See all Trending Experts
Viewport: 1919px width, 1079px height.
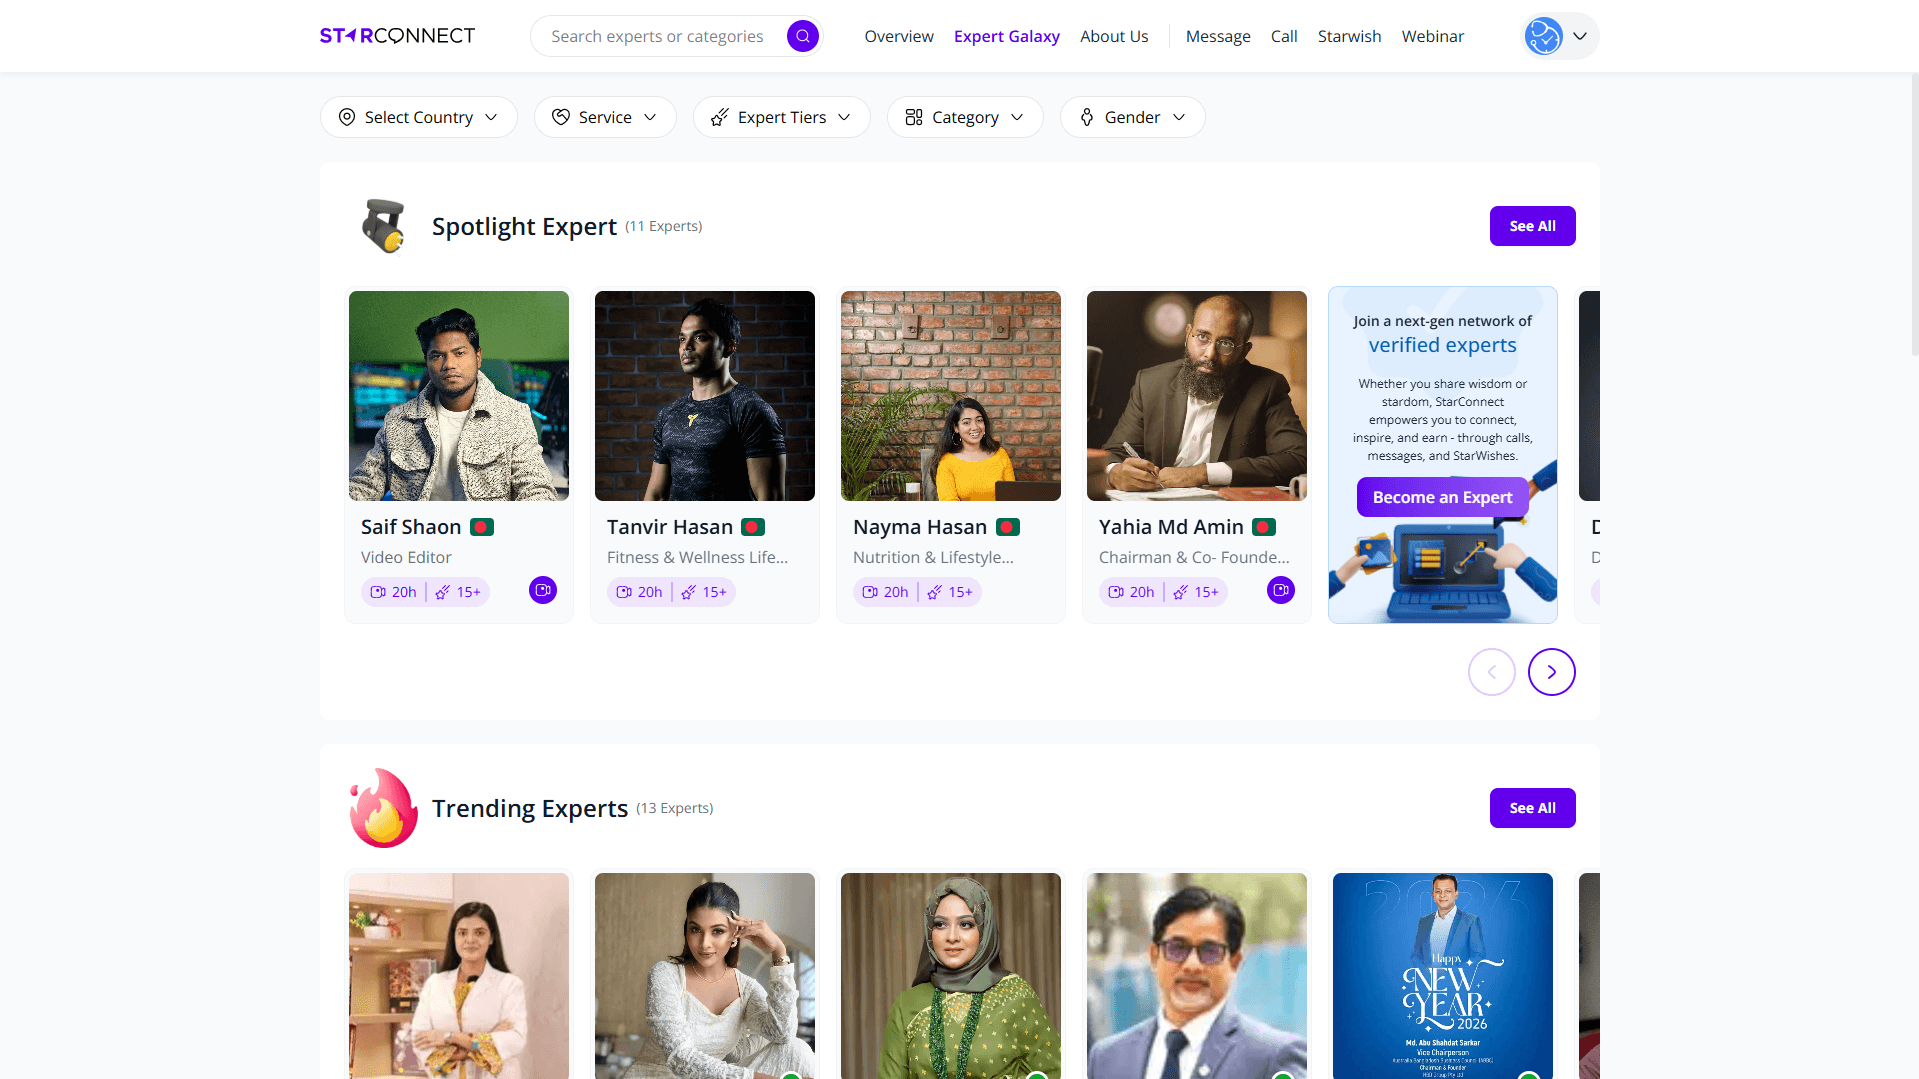point(1533,808)
